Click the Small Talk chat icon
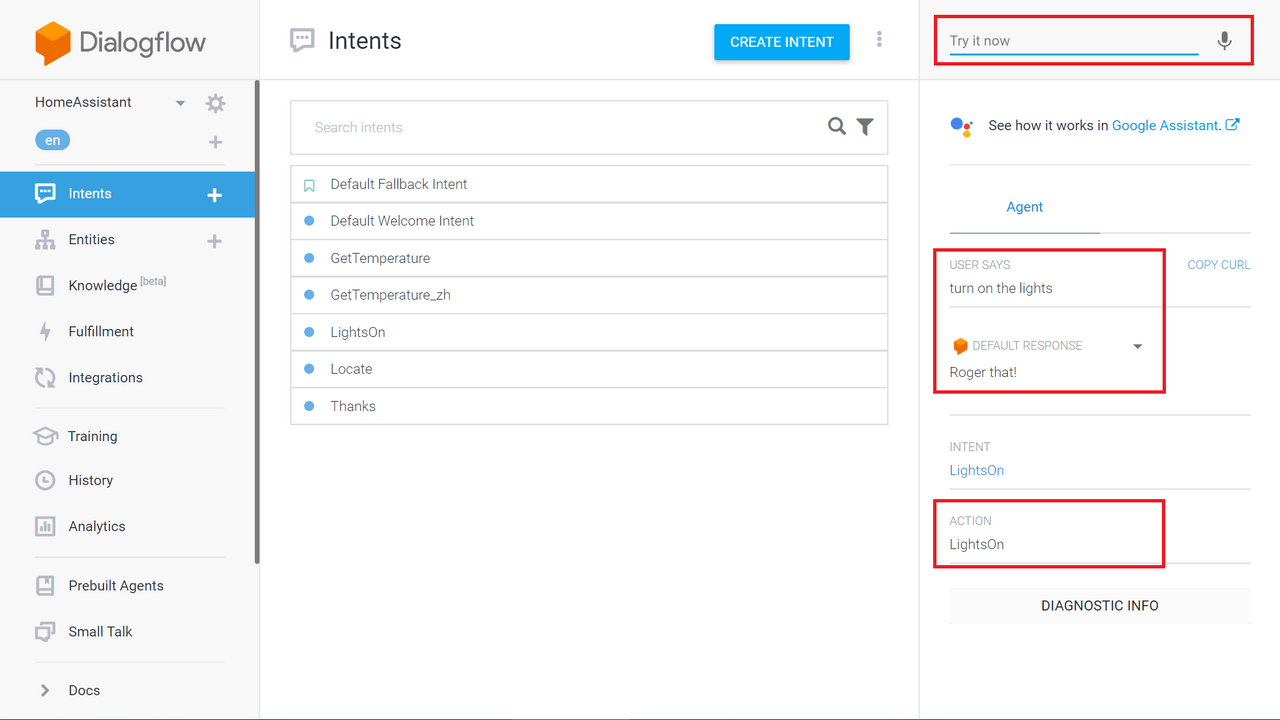 coord(45,632)
